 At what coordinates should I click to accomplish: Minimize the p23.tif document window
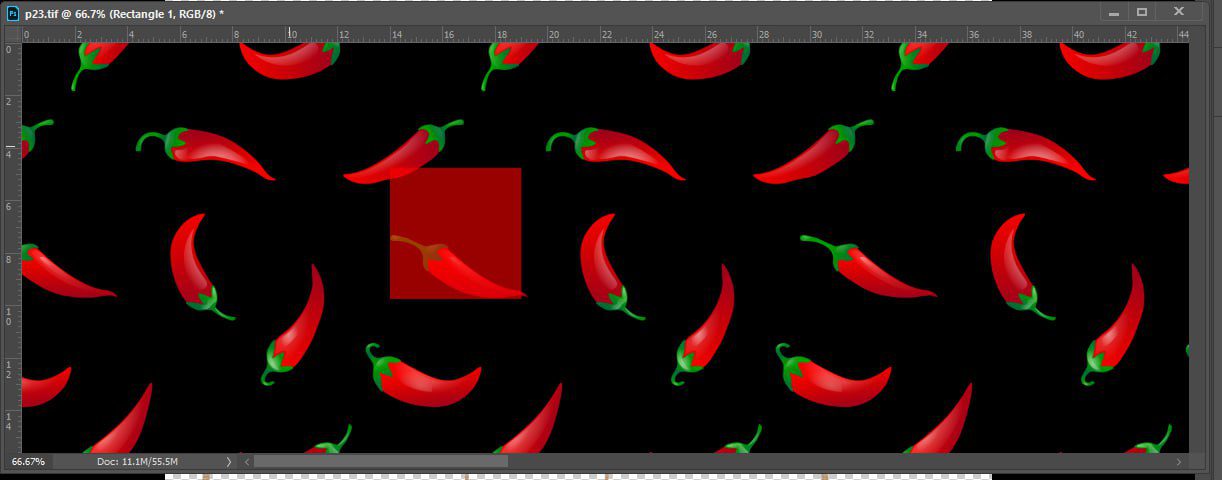pyautogui.click(x=1112, y=12)
